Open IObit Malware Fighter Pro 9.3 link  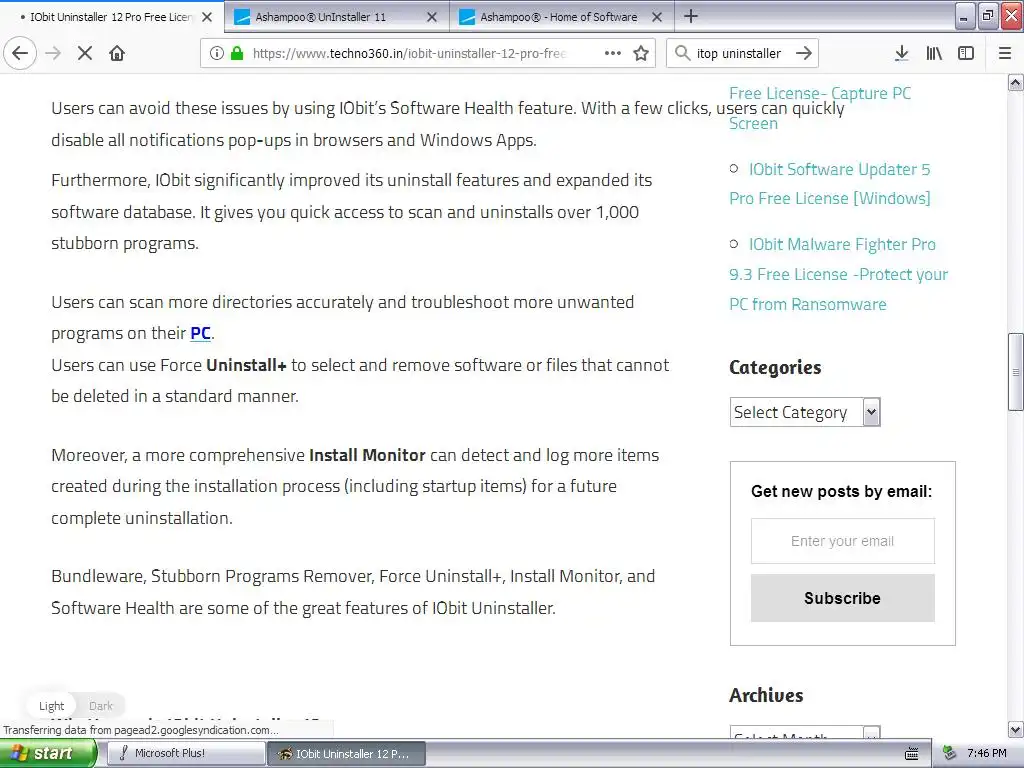pos(839,274)
